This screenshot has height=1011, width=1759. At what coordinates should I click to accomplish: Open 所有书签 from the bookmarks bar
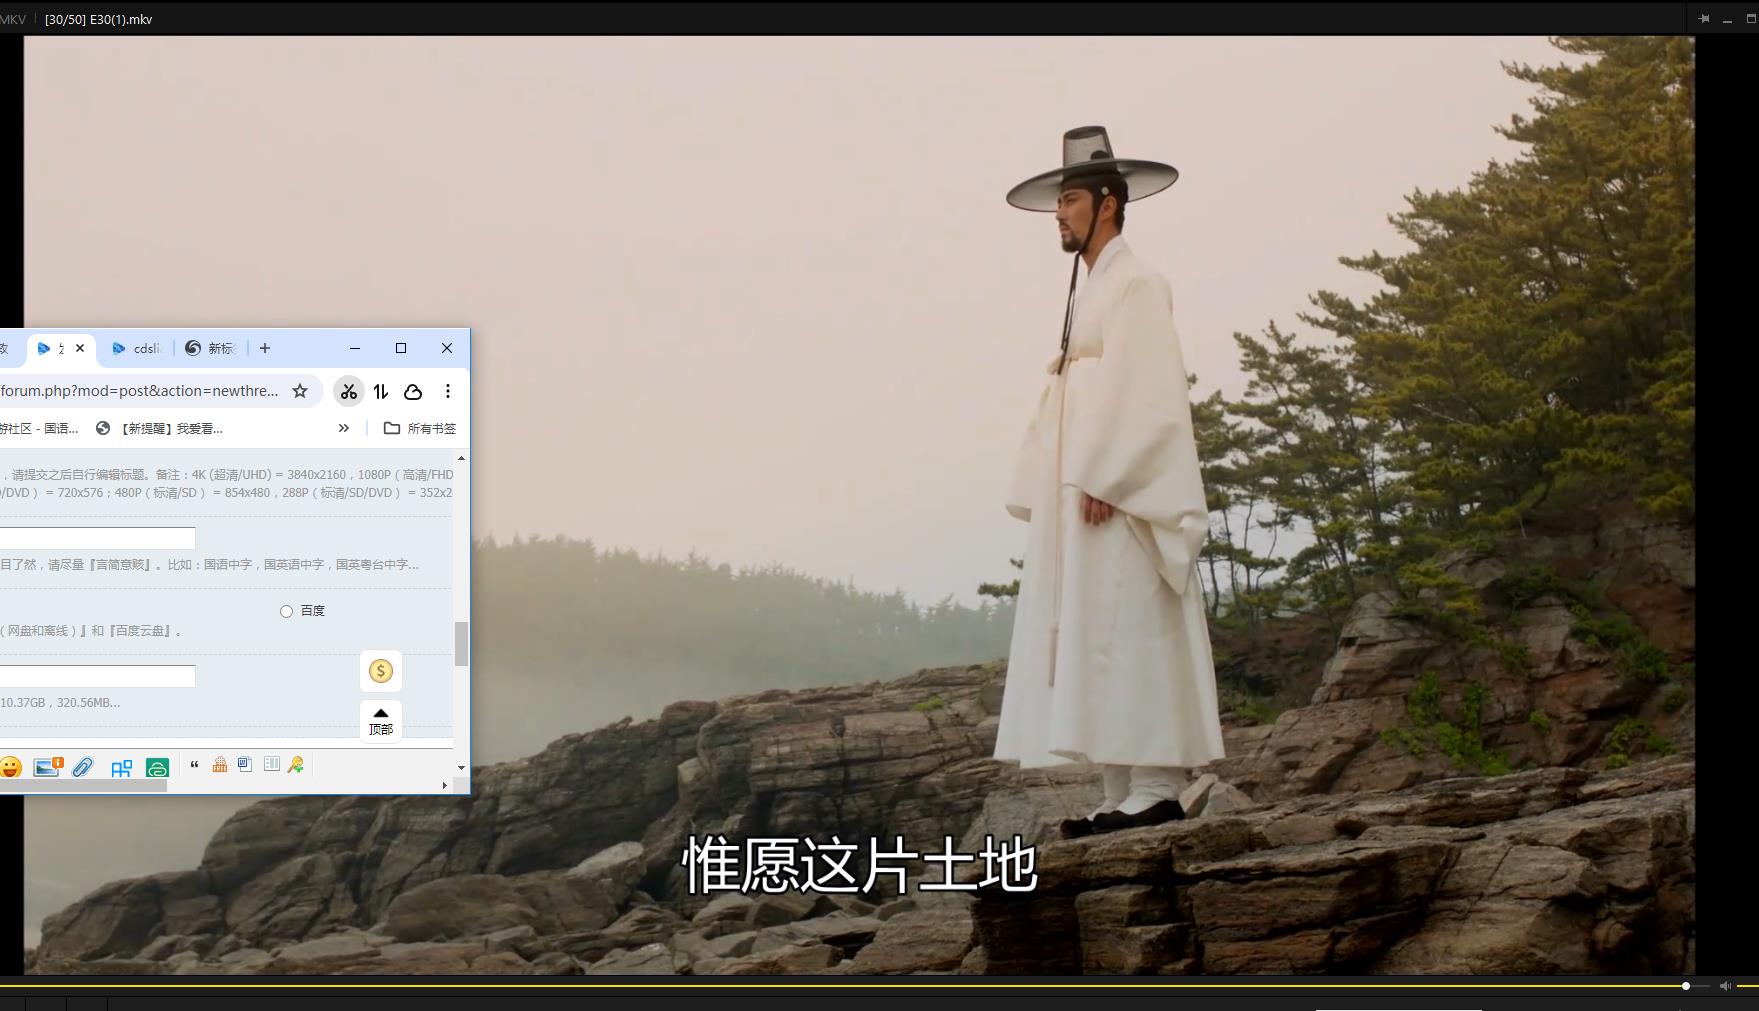[428, 428]
